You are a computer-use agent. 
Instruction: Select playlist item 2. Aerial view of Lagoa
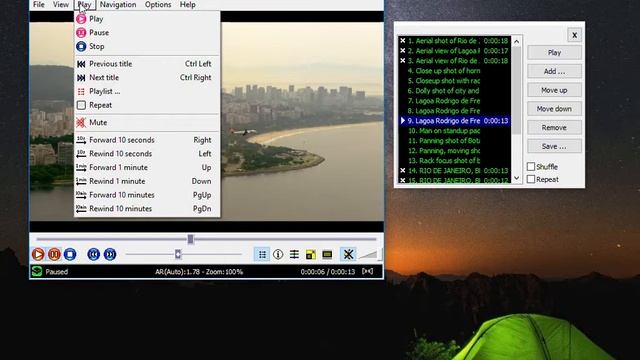(455, 51)
